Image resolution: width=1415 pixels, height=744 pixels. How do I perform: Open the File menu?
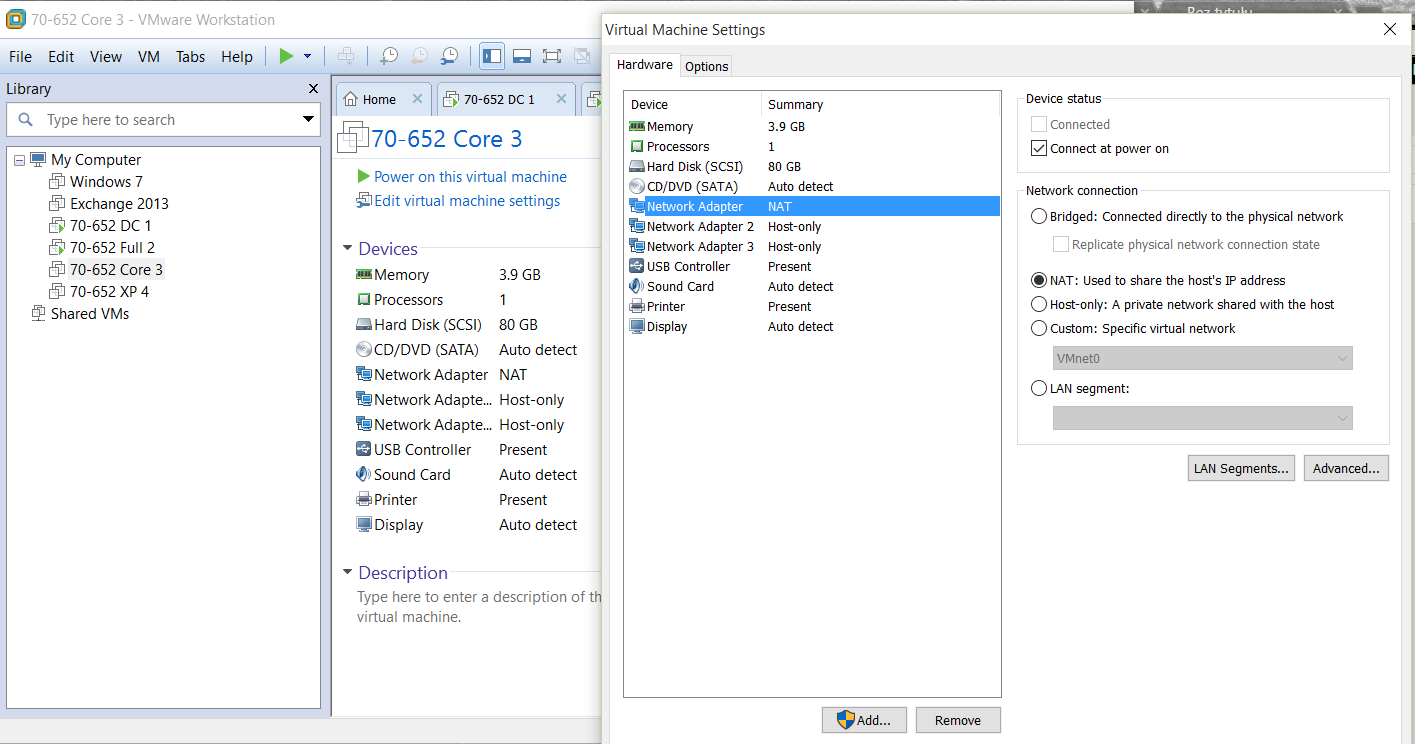coord(20,57)
